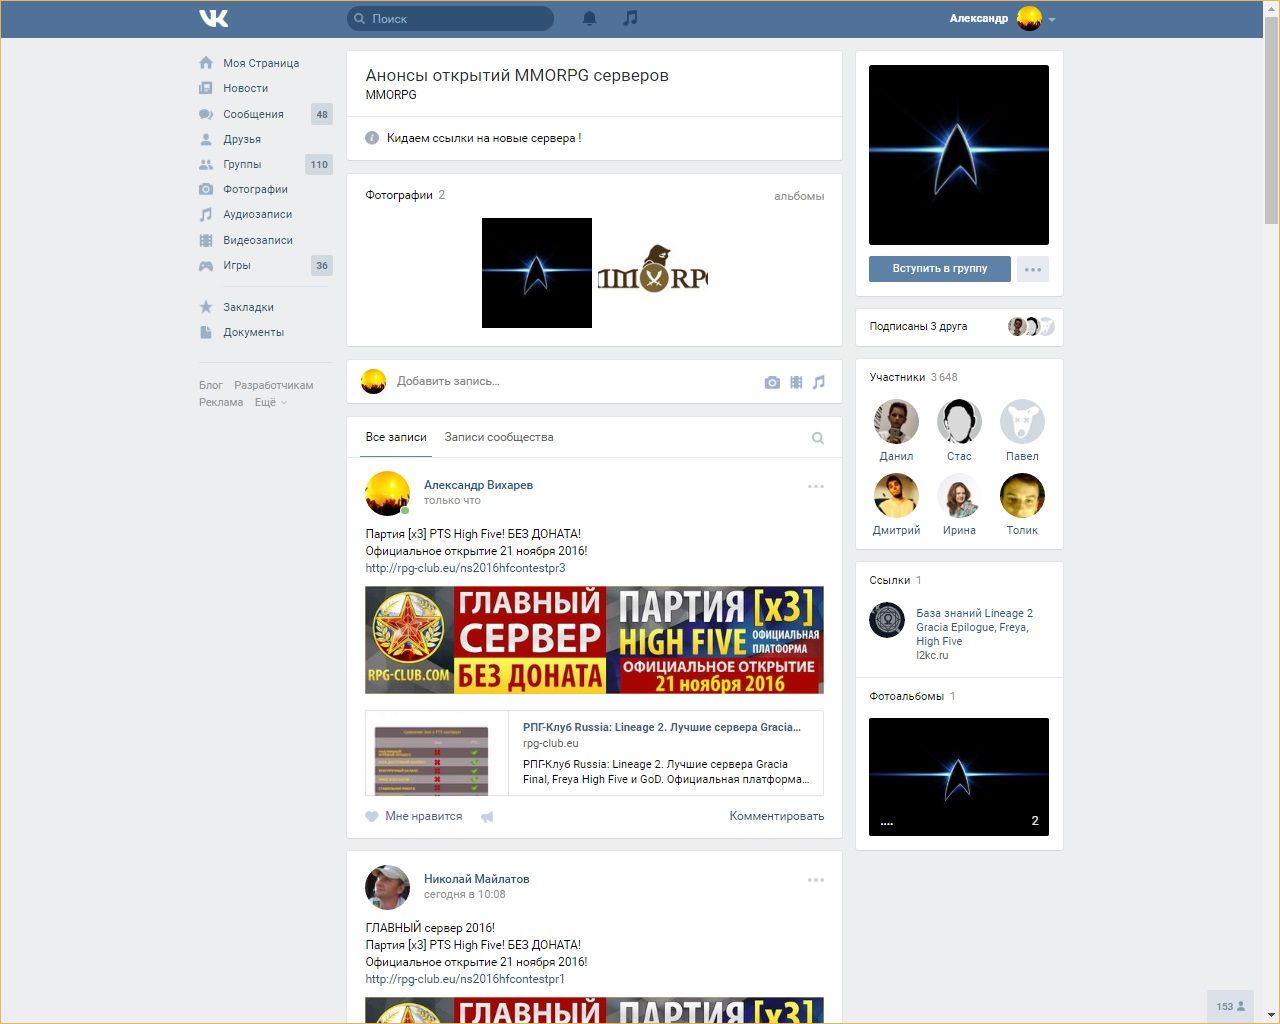Click Подписаны 3 друга block

959,326
